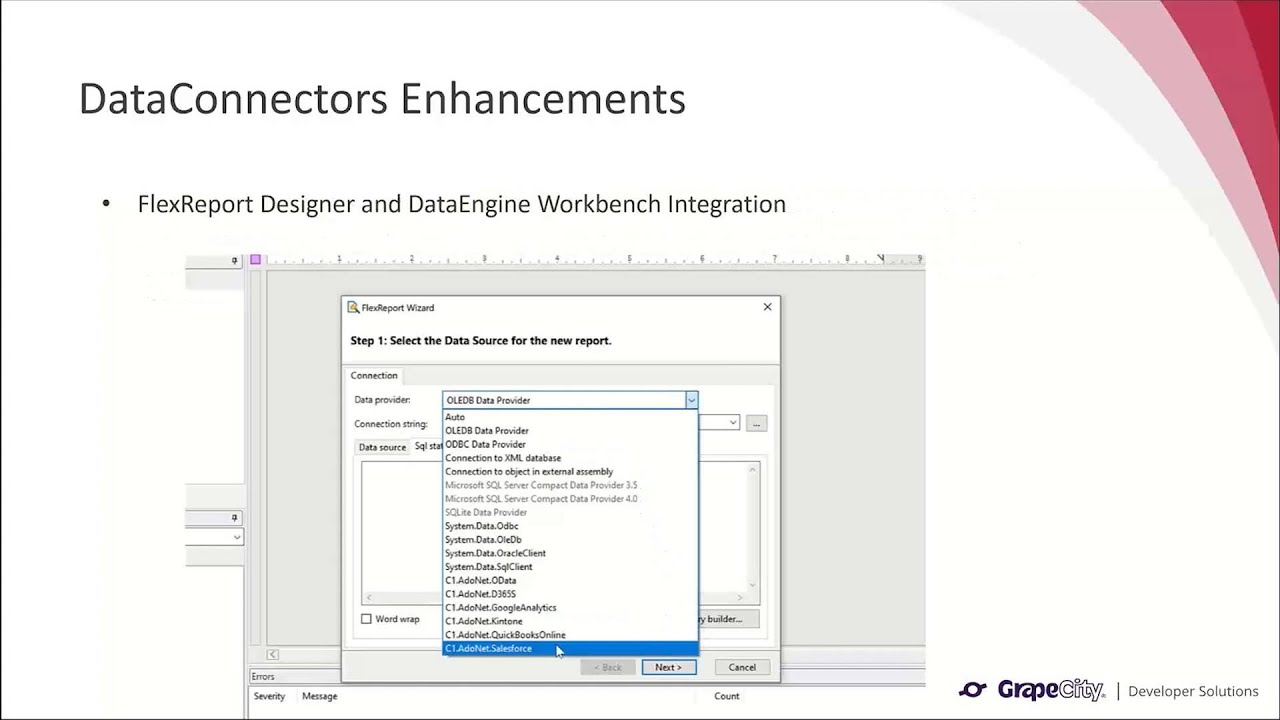This screenshot has height=720, width=1280.
Task: Open the Query builder button
Action: 728,619
